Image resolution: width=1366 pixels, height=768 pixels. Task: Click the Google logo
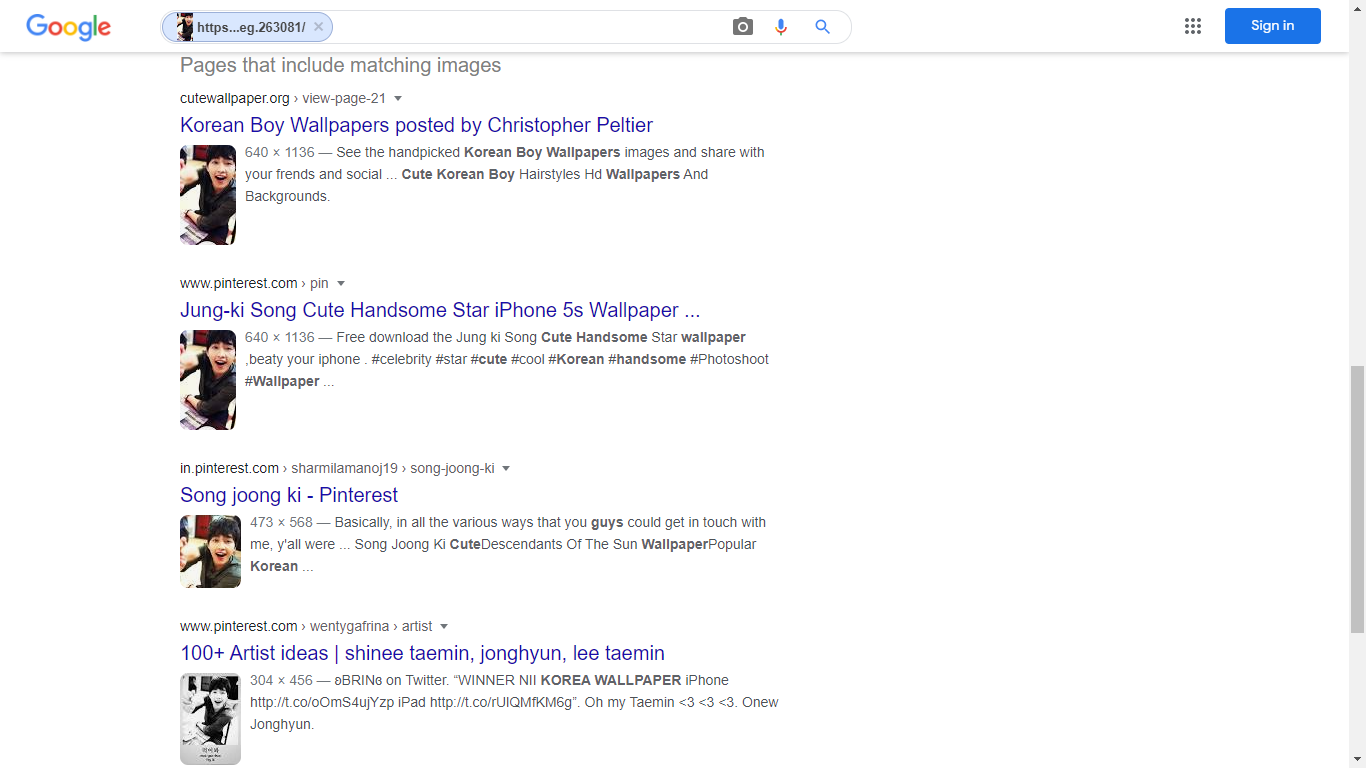[68, 27]
